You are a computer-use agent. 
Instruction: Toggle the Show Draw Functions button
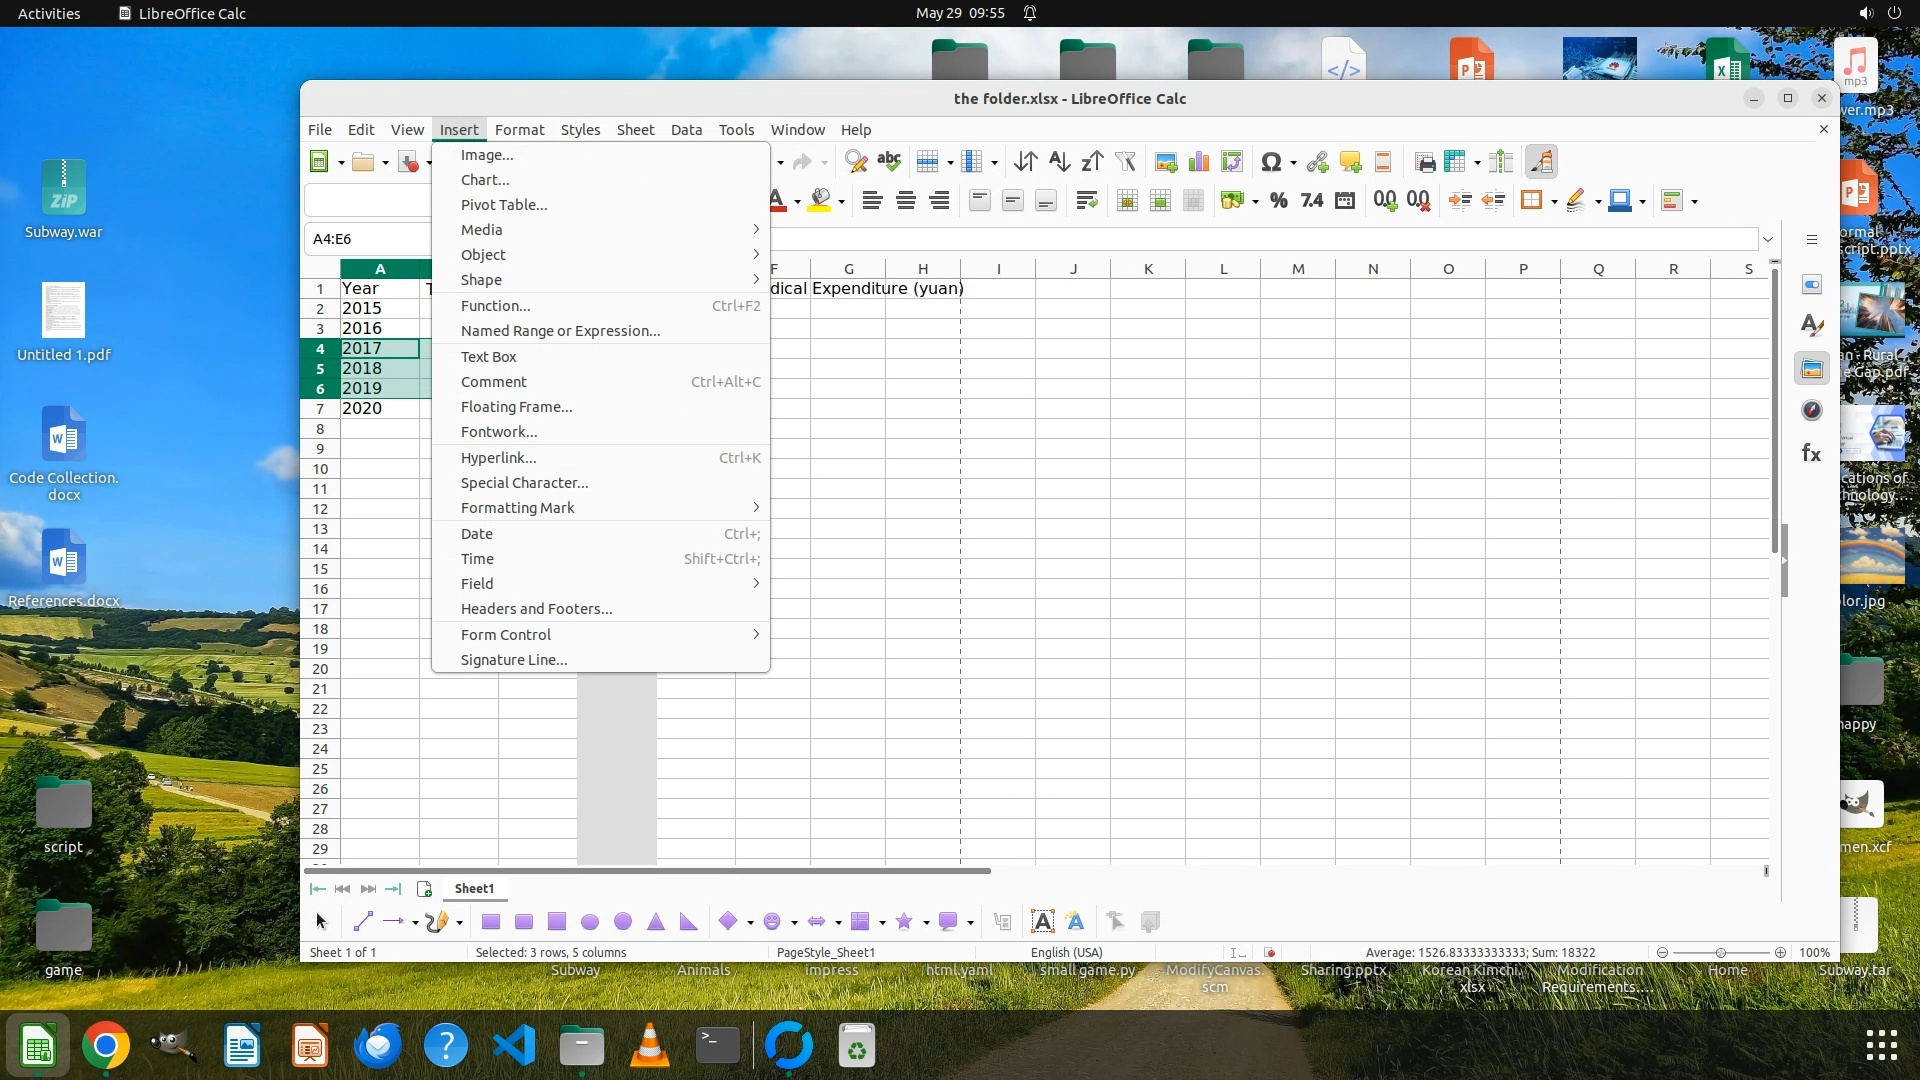click(1541, 162)
